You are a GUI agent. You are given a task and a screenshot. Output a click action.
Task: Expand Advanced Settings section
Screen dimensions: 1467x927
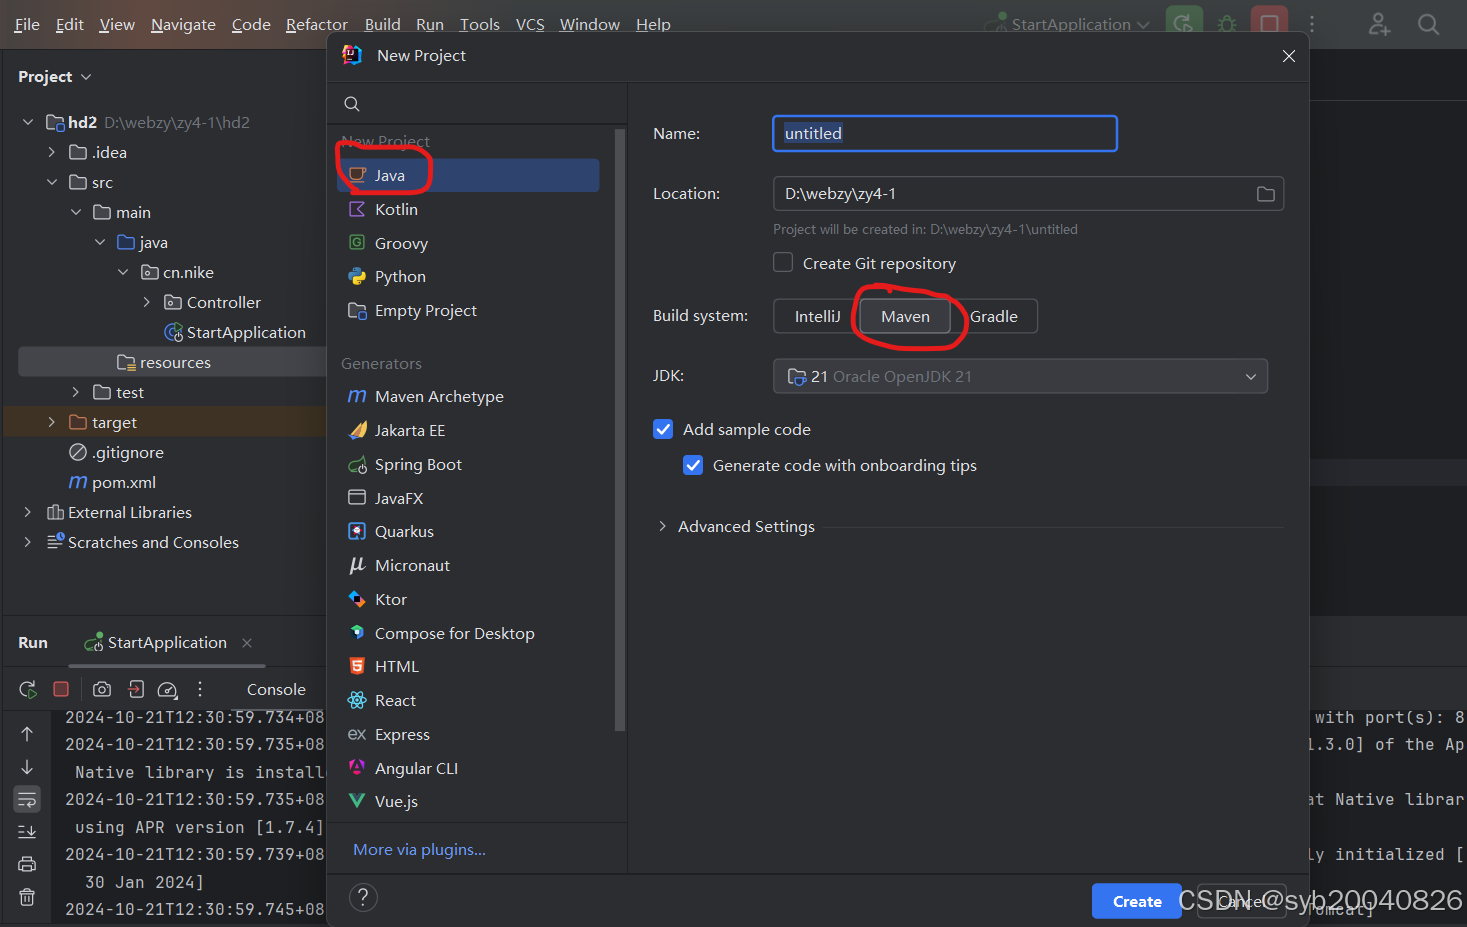(662, 526)
